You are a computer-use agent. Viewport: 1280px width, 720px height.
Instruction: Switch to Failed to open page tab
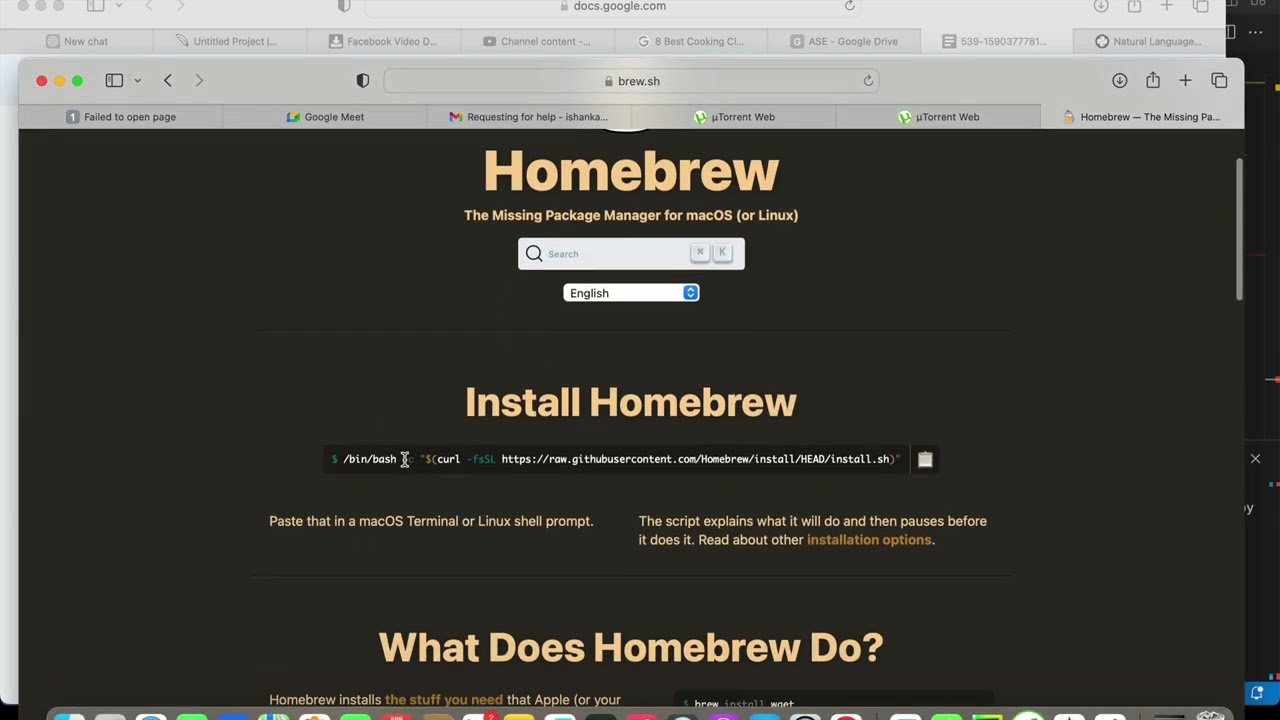120,117
